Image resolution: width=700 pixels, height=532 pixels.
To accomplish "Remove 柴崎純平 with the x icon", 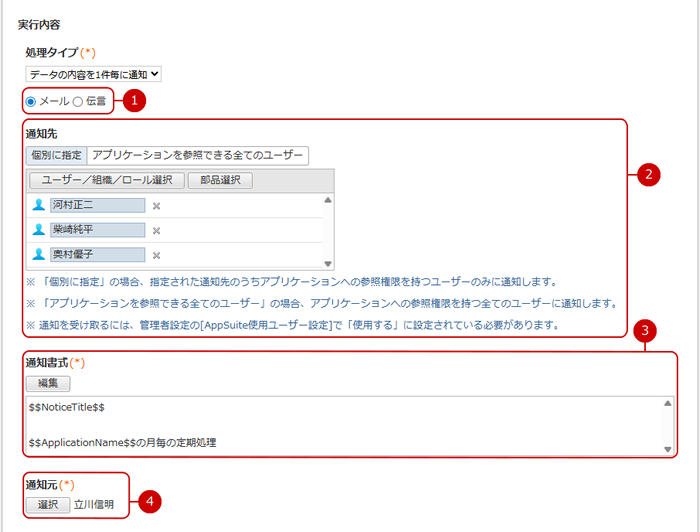I will 156,231.
